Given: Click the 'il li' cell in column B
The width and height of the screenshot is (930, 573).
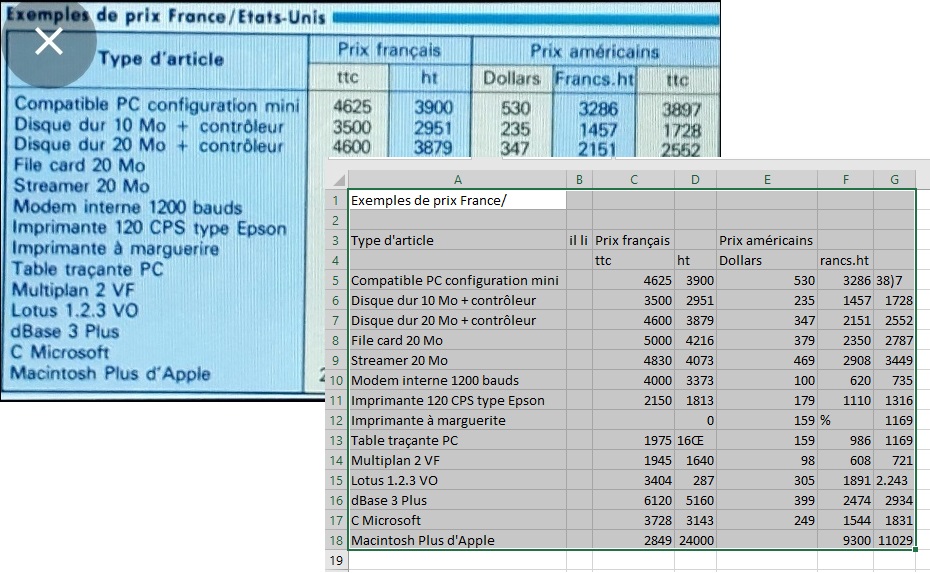Looking at the screenshot, I should pos(579,240).
